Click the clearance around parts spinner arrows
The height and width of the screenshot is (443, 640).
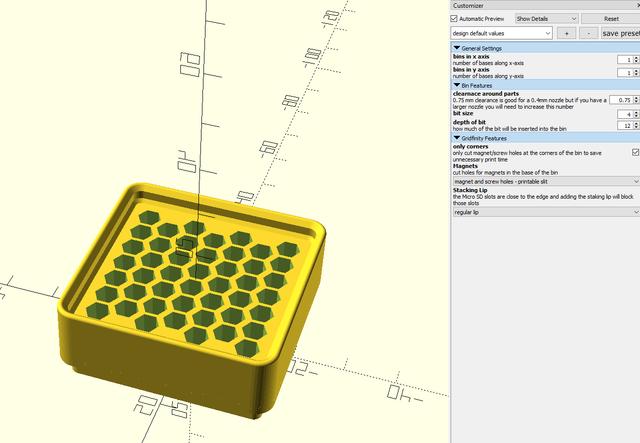point(636,100)
